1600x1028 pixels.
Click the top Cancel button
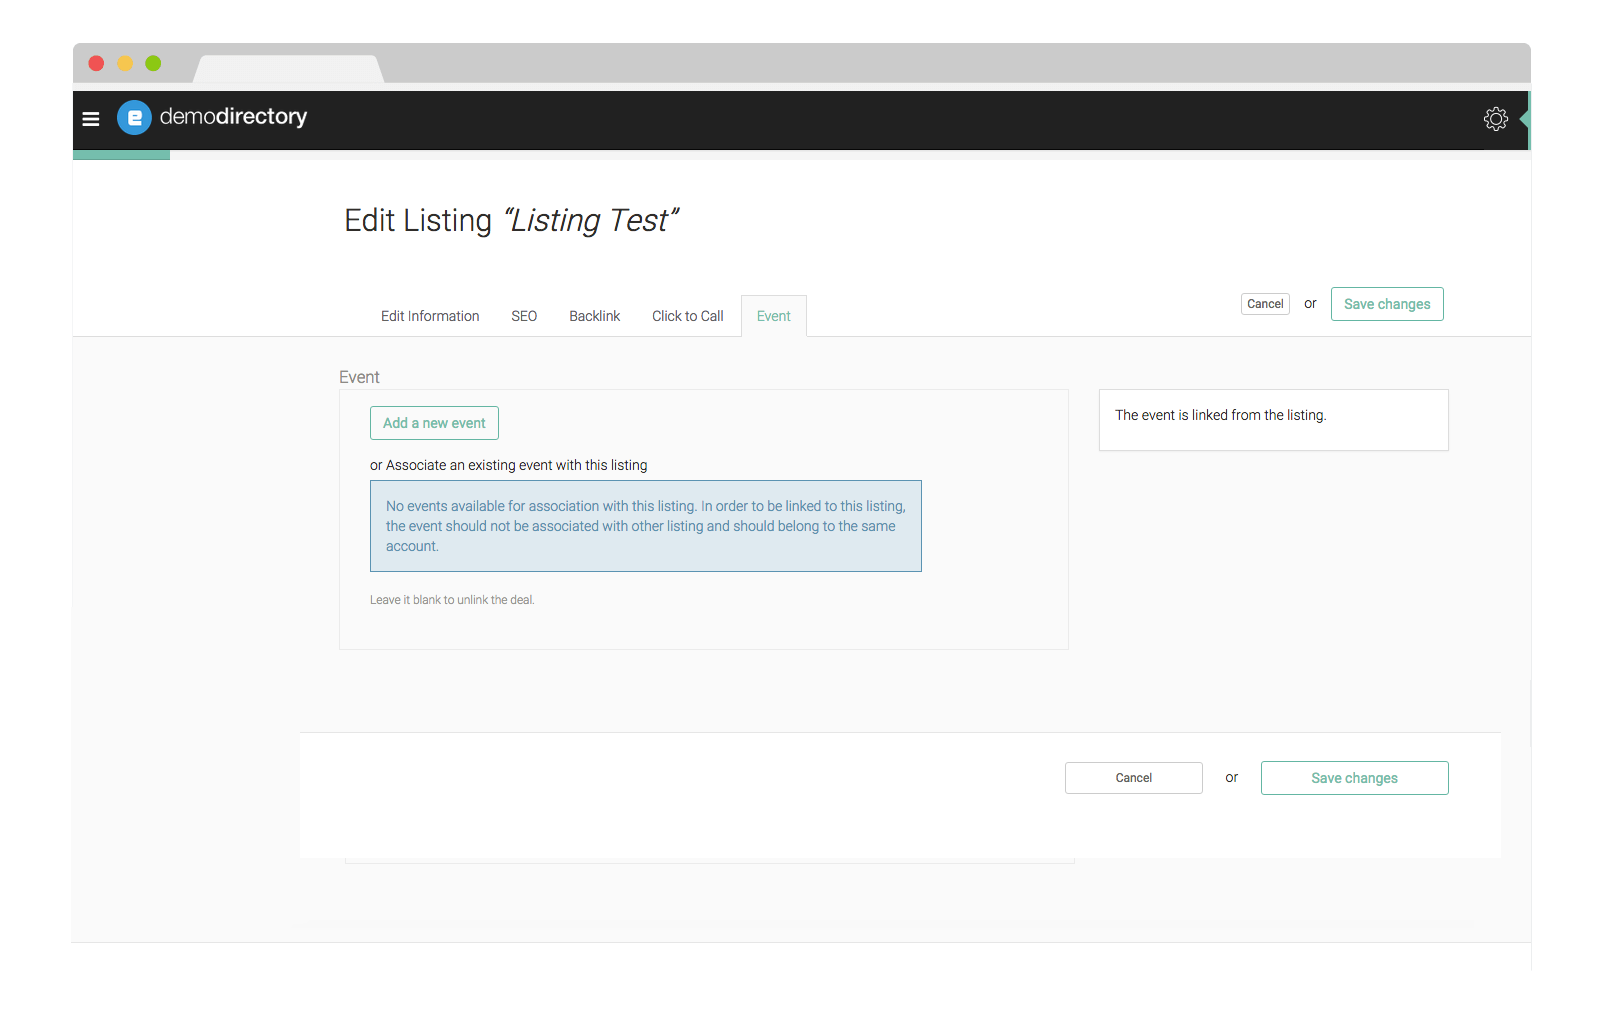(1265, 304)
